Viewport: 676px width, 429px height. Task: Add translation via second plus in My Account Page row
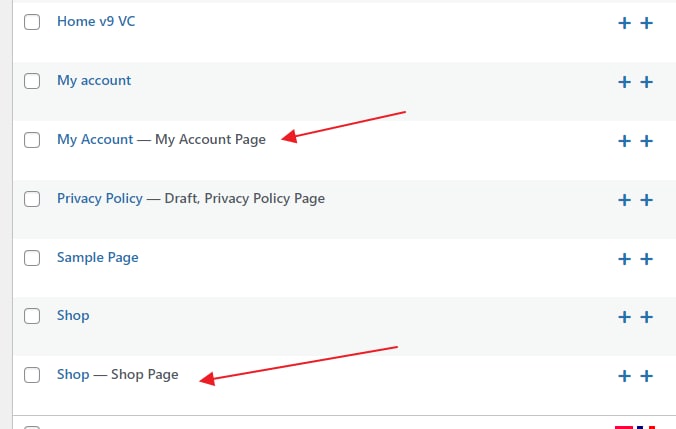tap(646, 141)
